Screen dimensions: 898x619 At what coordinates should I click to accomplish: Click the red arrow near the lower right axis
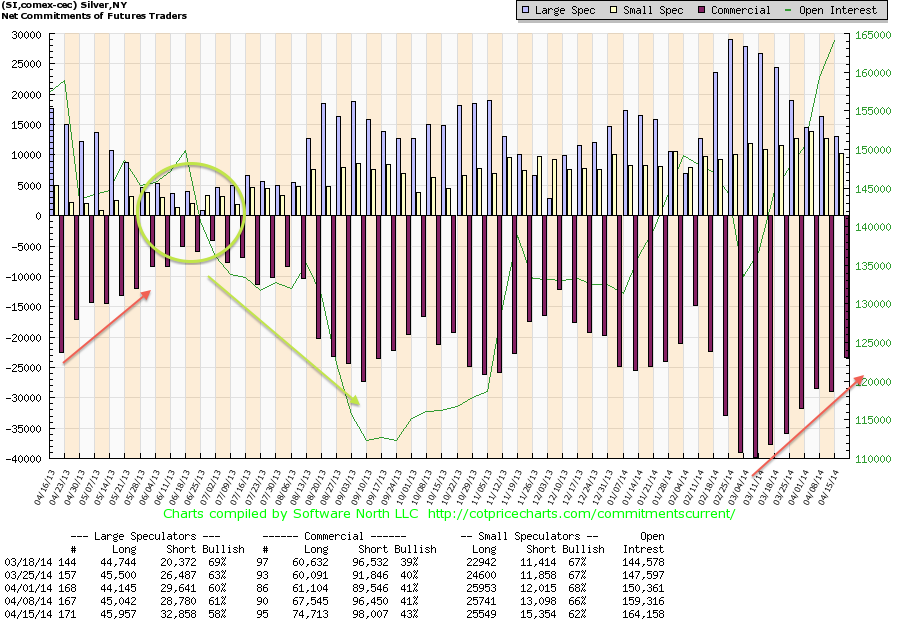(x=808, y=425)
